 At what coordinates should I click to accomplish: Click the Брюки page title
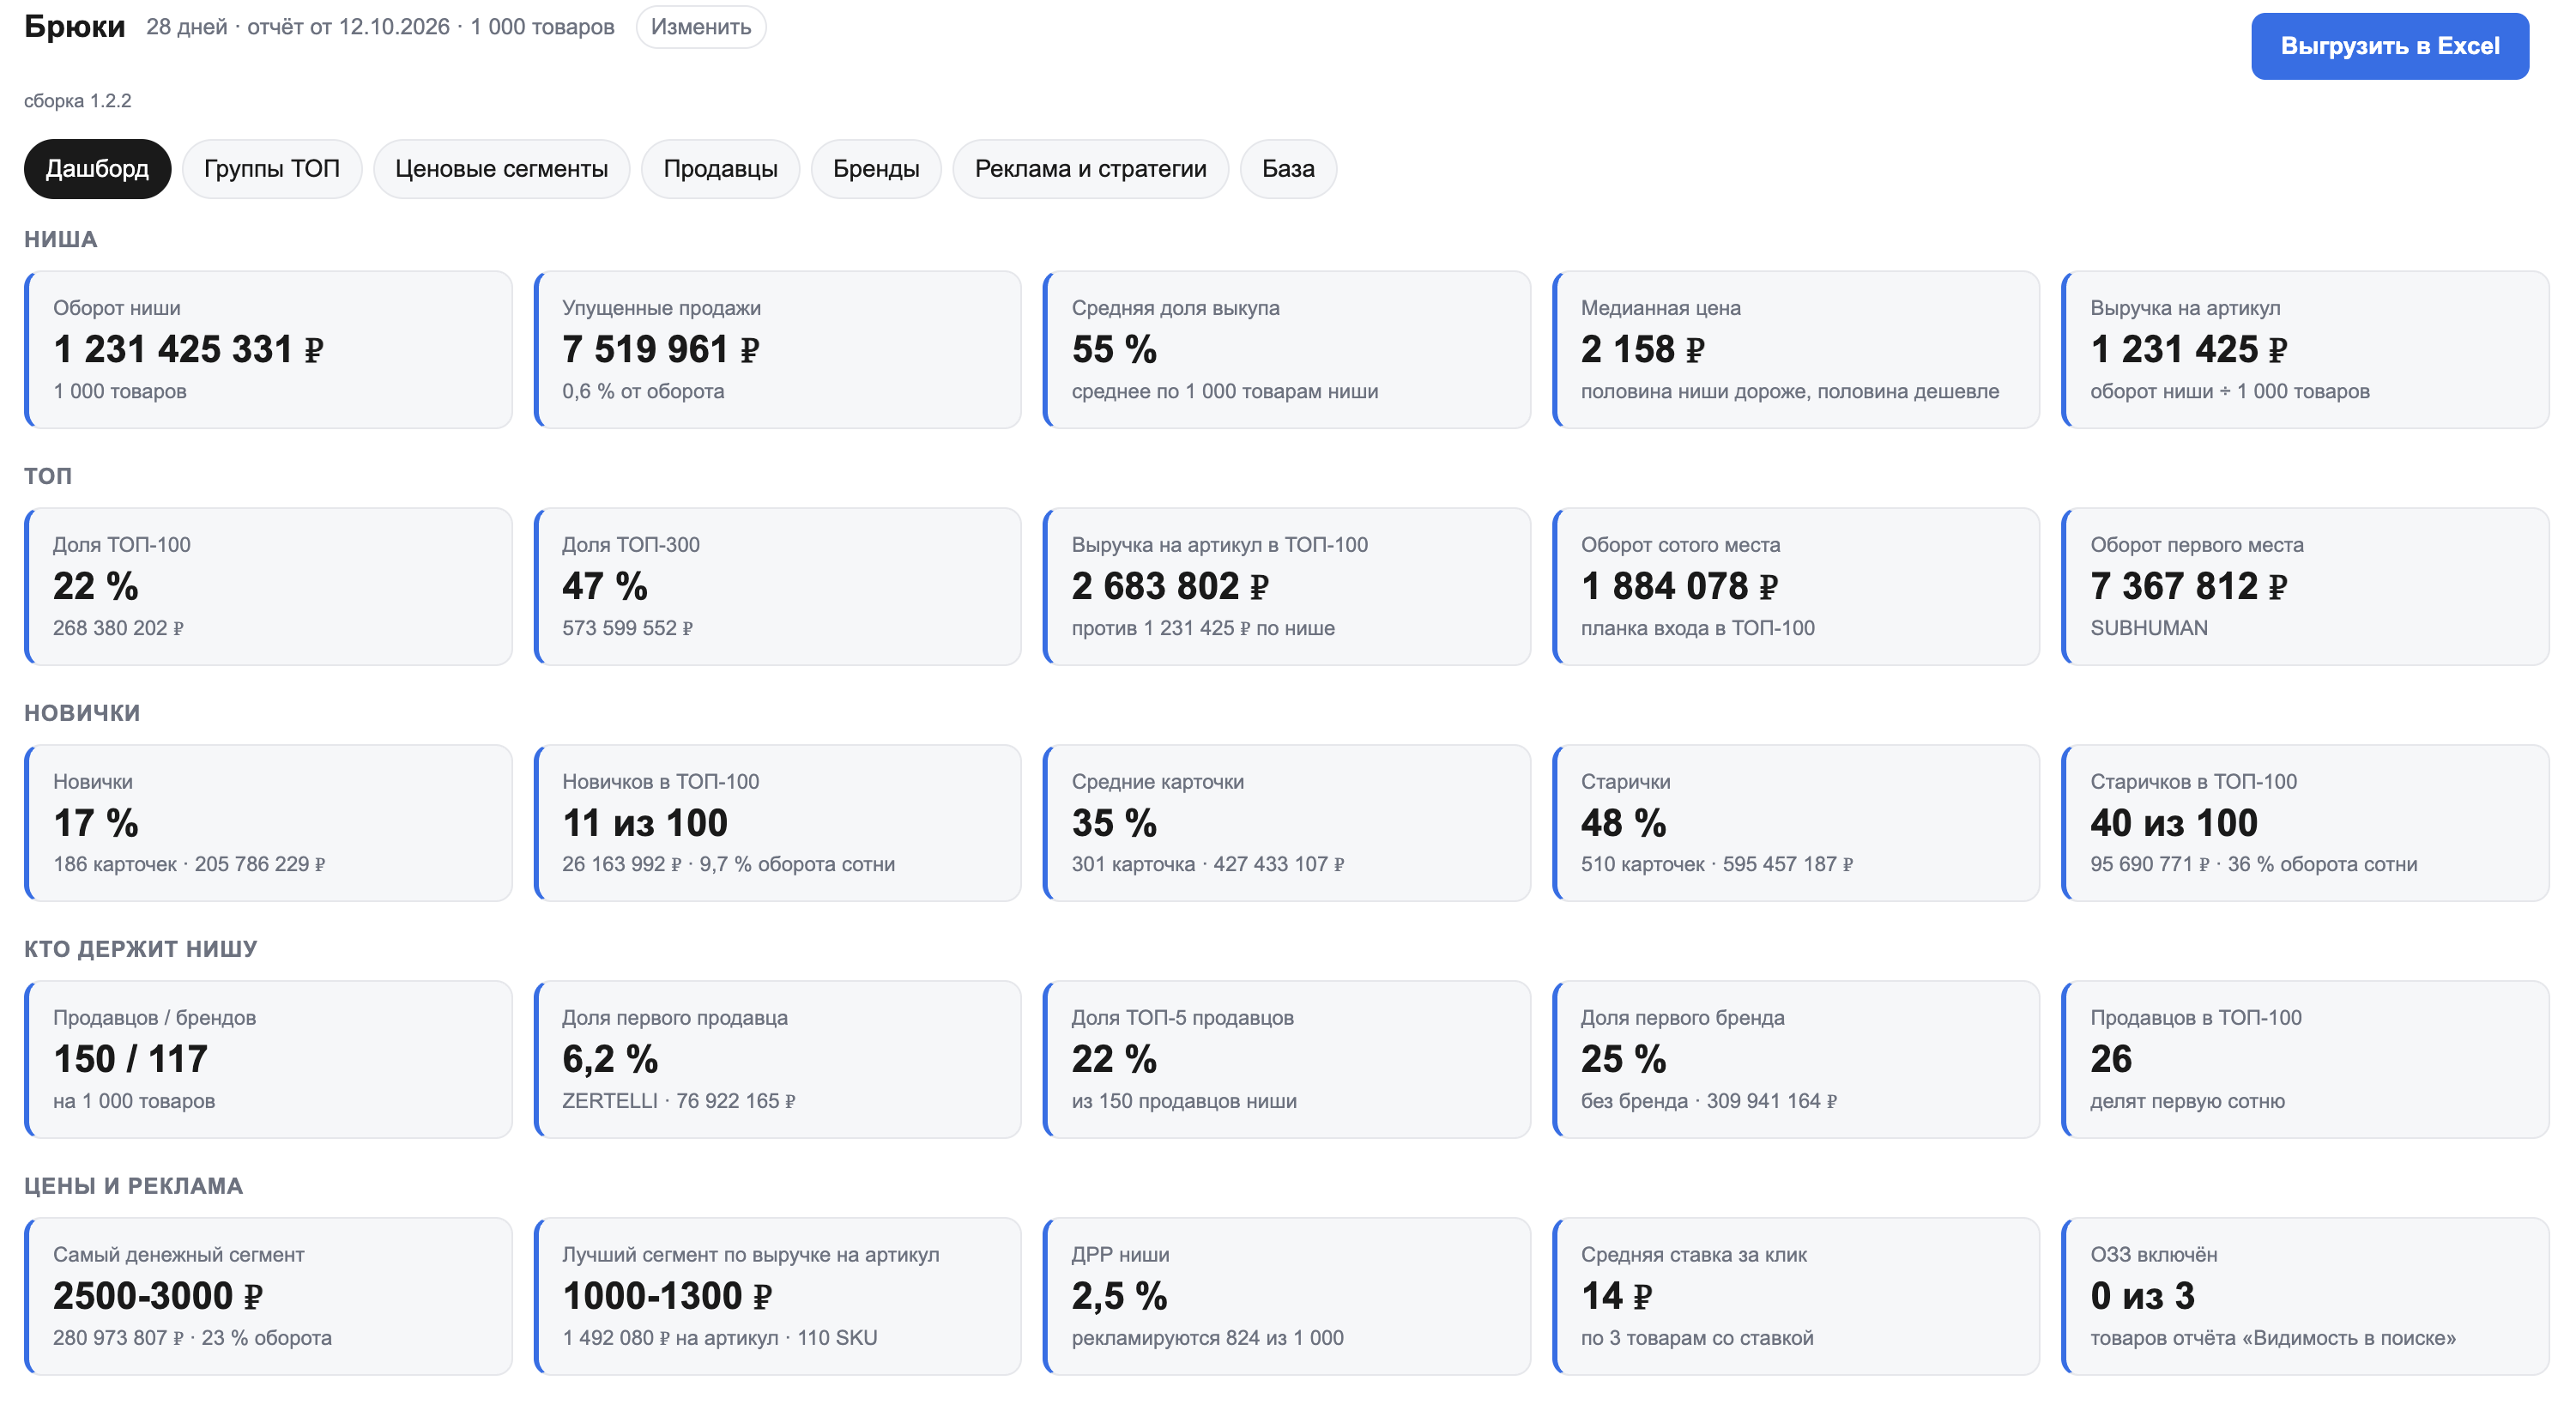[x=75, y=27]
